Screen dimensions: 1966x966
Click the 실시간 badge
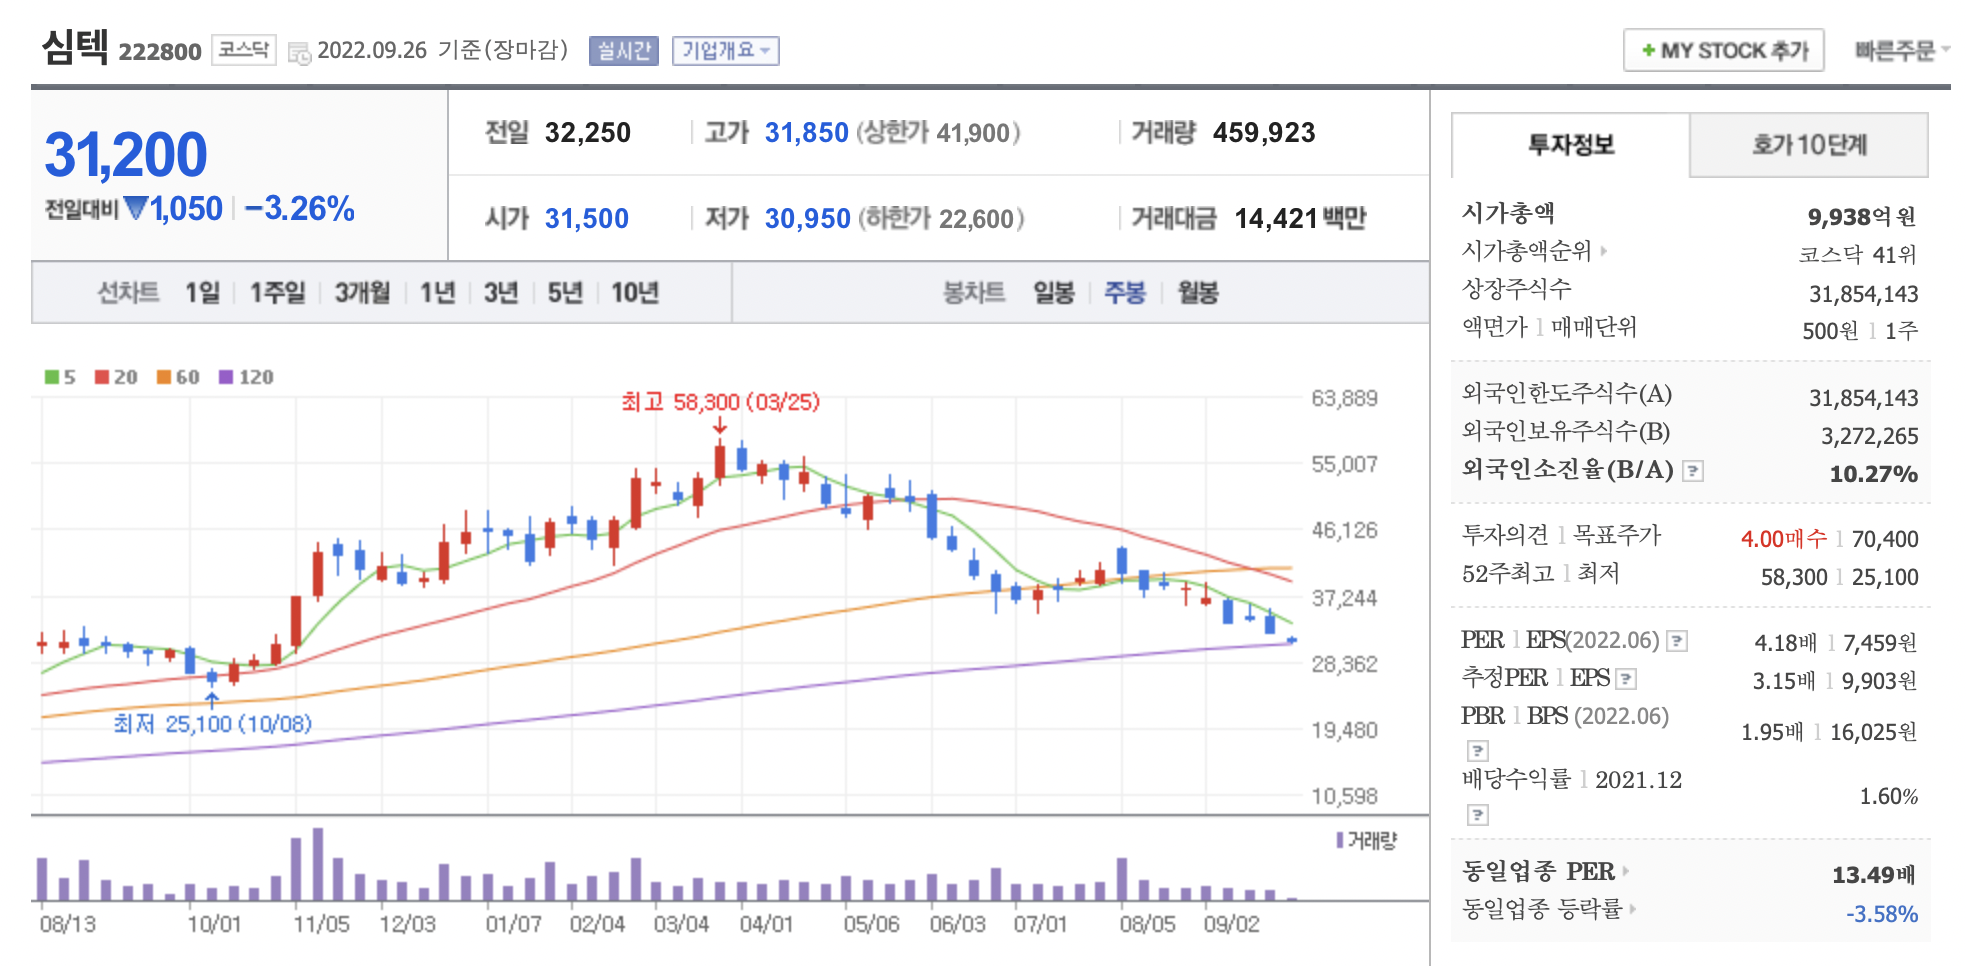pyautogui.click(x=624, y=50)
